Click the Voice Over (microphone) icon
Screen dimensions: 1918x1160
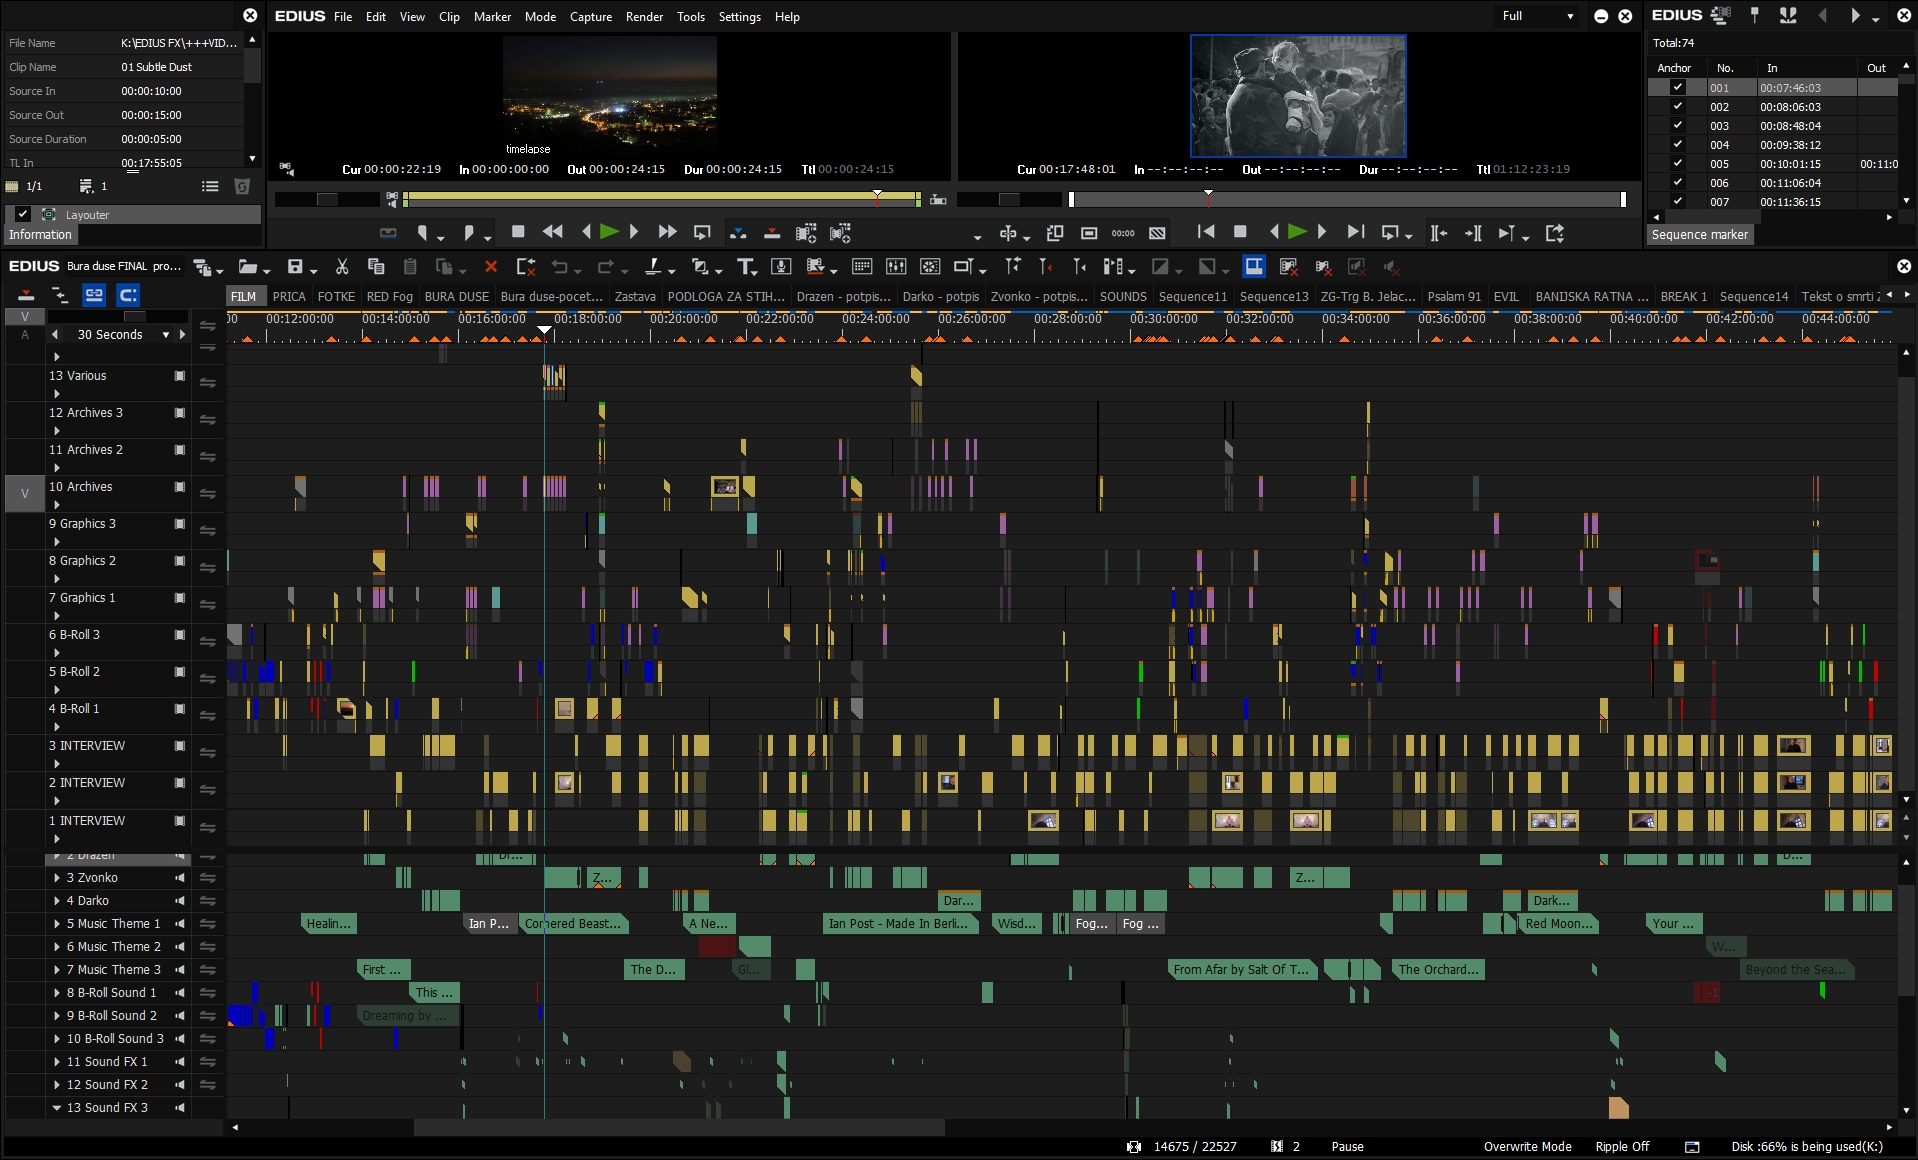(781, 267)
